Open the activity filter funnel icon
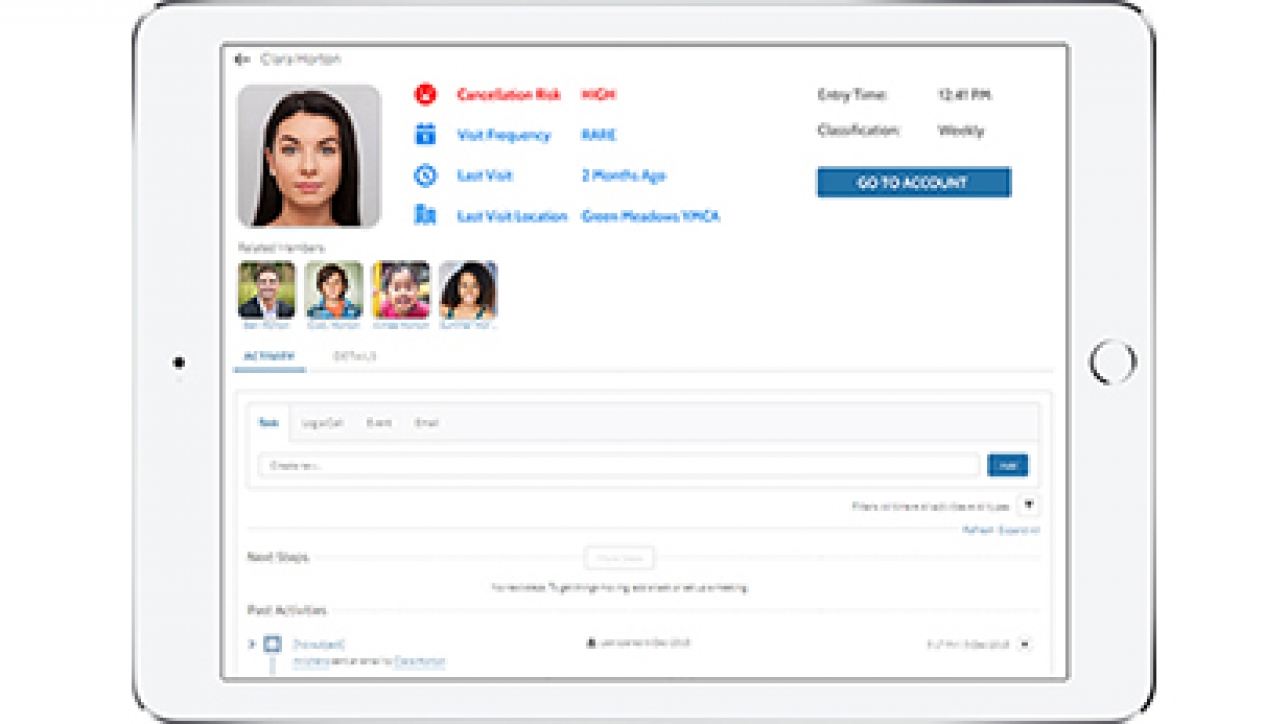This screenshot has height=724, width=1288. 1027,506
